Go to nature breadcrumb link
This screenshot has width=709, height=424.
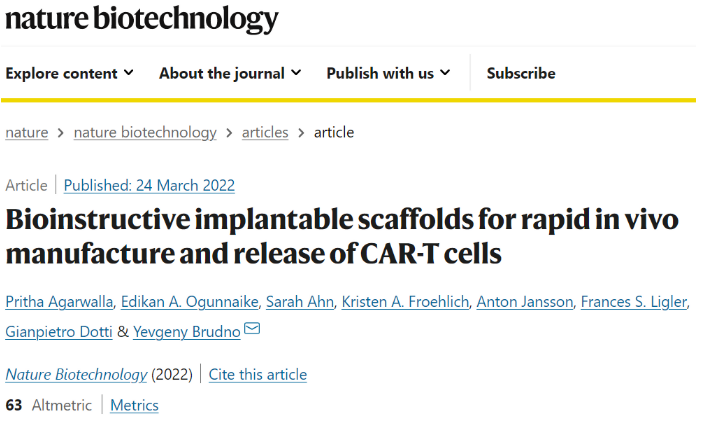pyautogui.click(x=27, y=132)
